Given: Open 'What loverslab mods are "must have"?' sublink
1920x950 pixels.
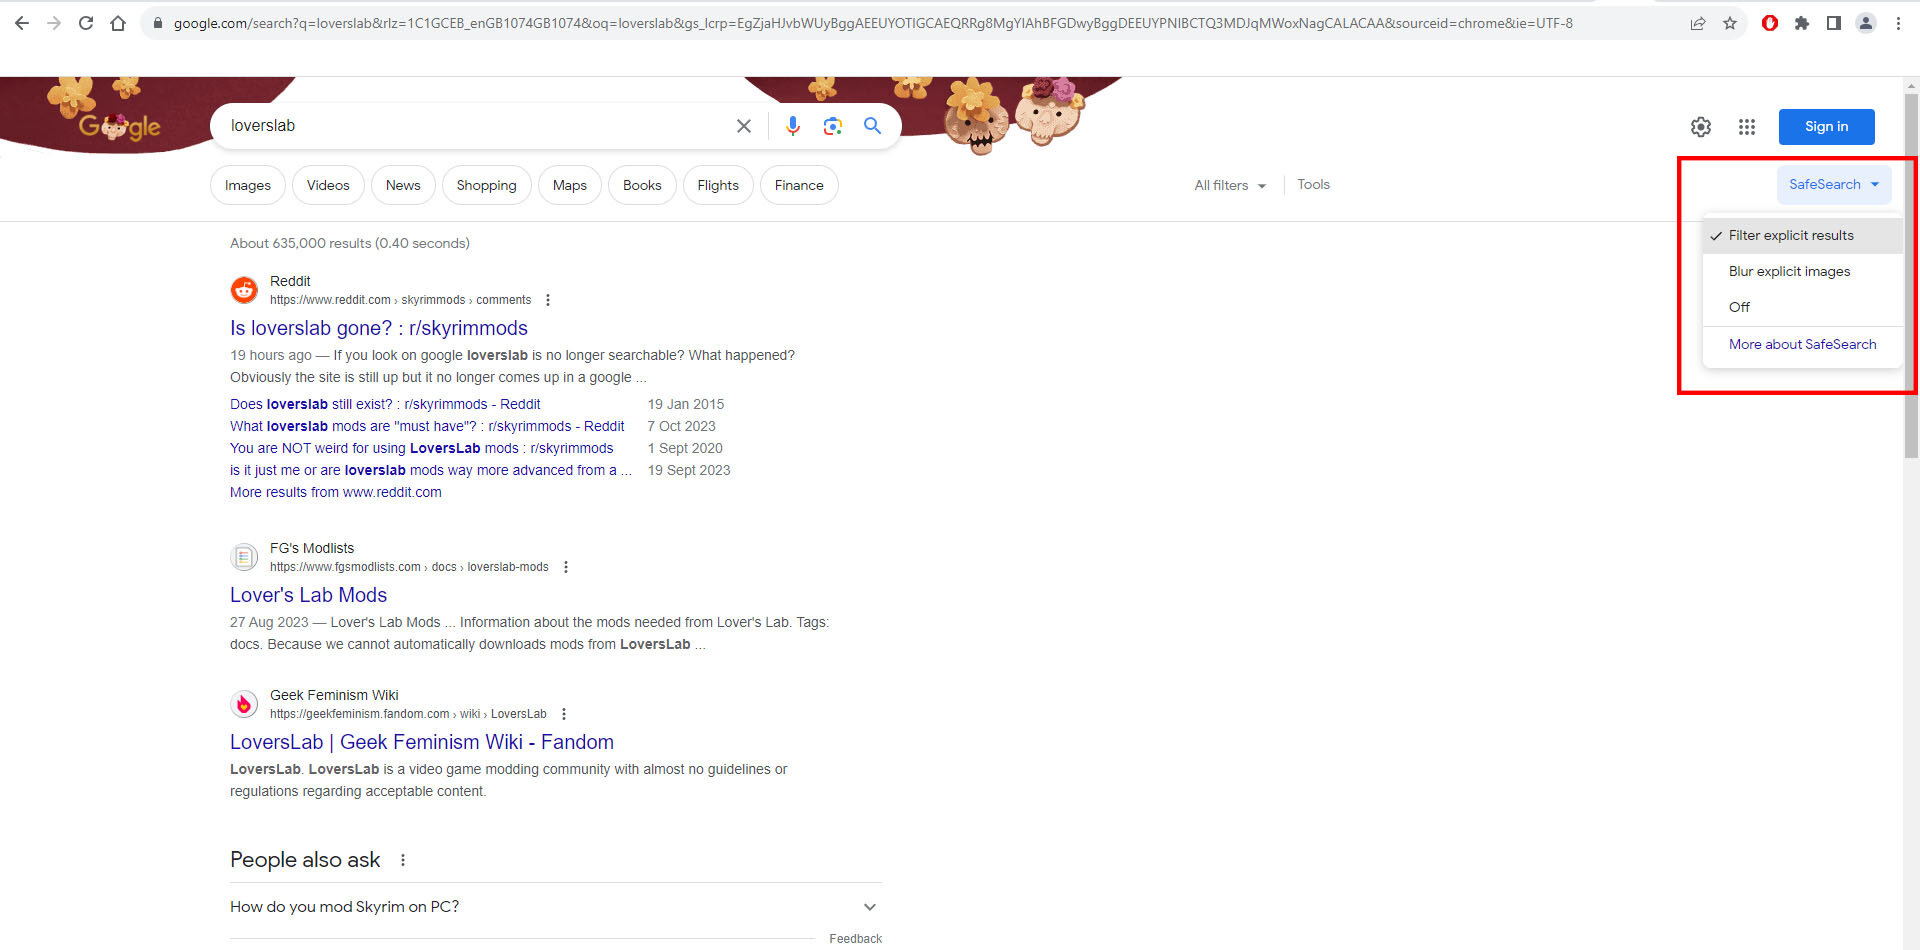Looking at the screenshot, I should click(x=427, y=427).
